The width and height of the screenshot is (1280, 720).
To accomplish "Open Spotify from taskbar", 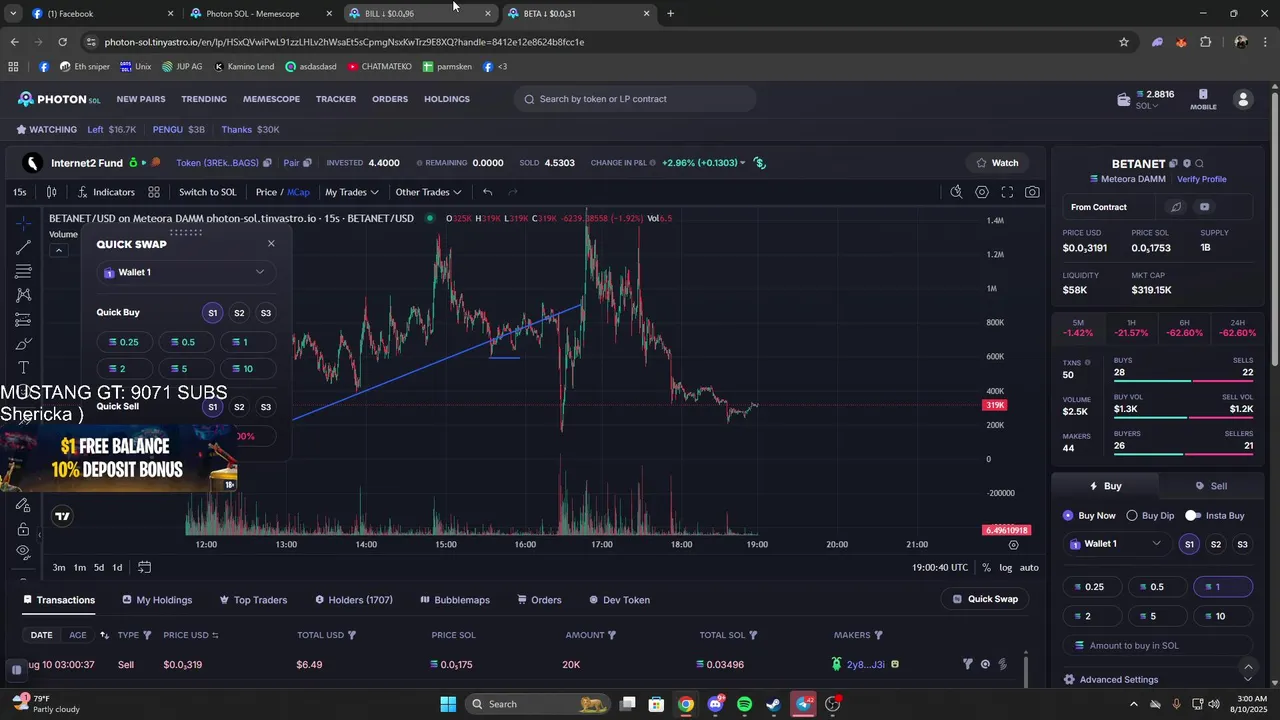I will [744, 704].
